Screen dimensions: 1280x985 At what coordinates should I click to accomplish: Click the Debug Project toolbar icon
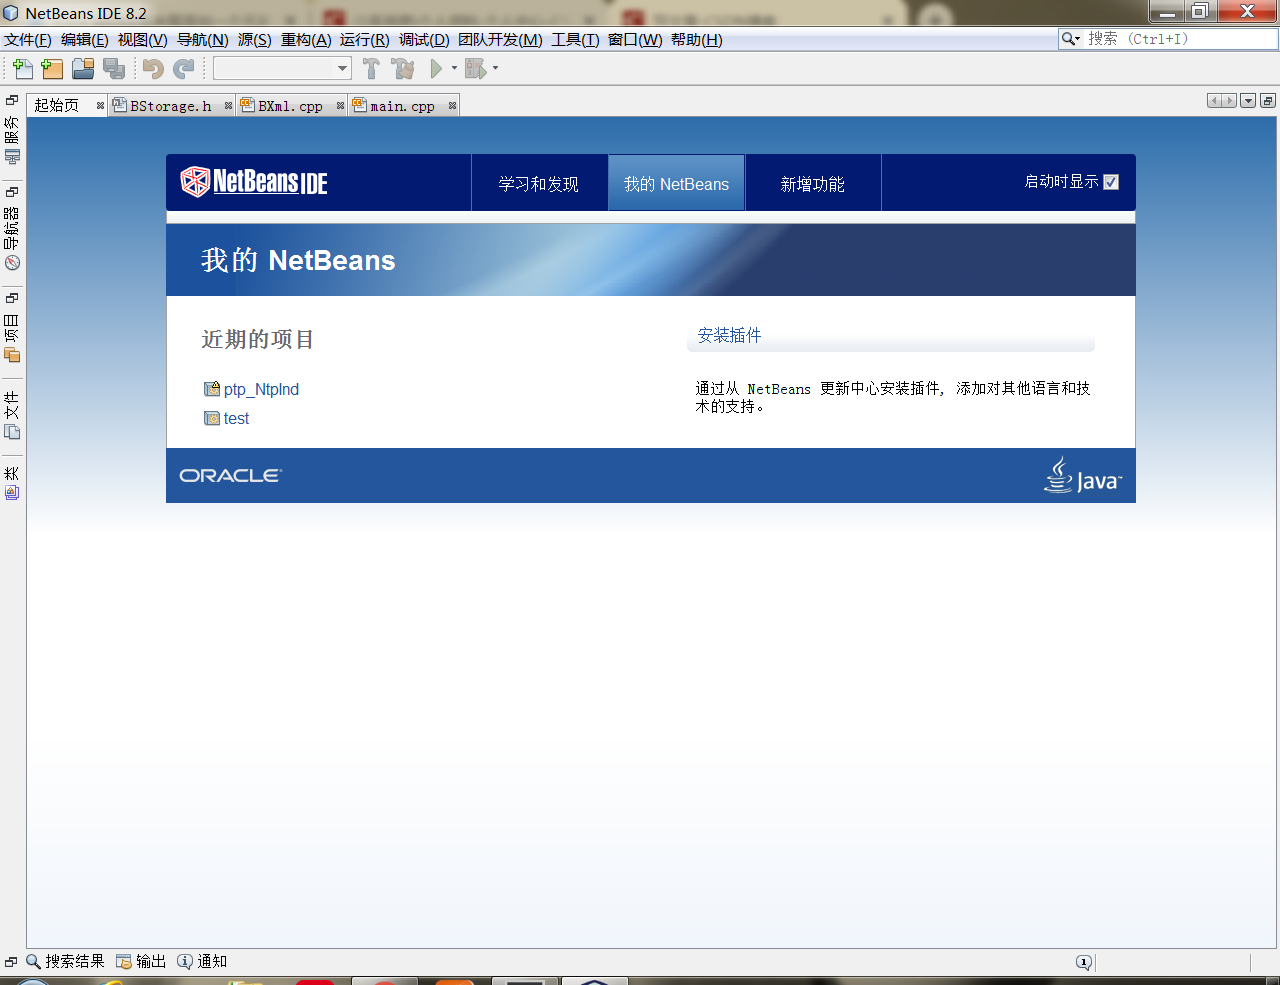[x=476, y=68]
